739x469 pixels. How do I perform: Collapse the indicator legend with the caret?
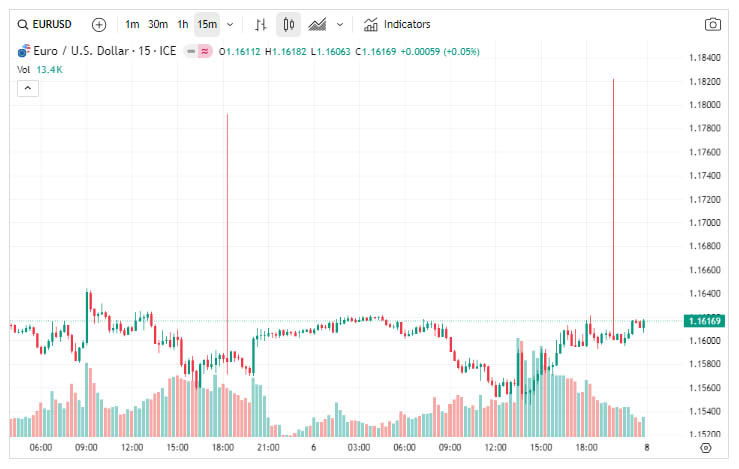(x=28, y=88)
